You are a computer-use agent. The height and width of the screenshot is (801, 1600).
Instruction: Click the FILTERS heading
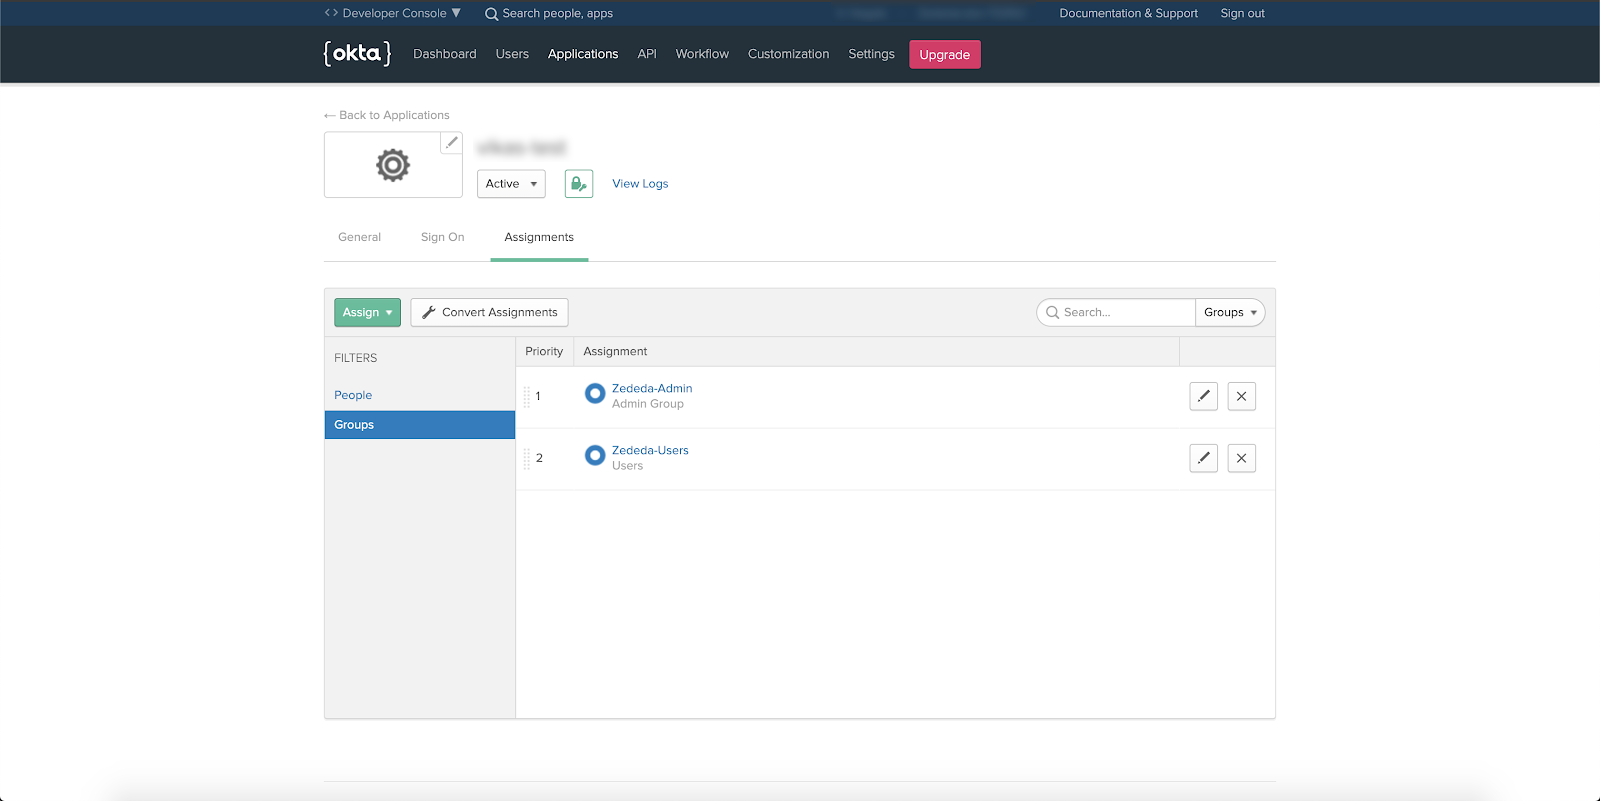[x=356, y=358]
